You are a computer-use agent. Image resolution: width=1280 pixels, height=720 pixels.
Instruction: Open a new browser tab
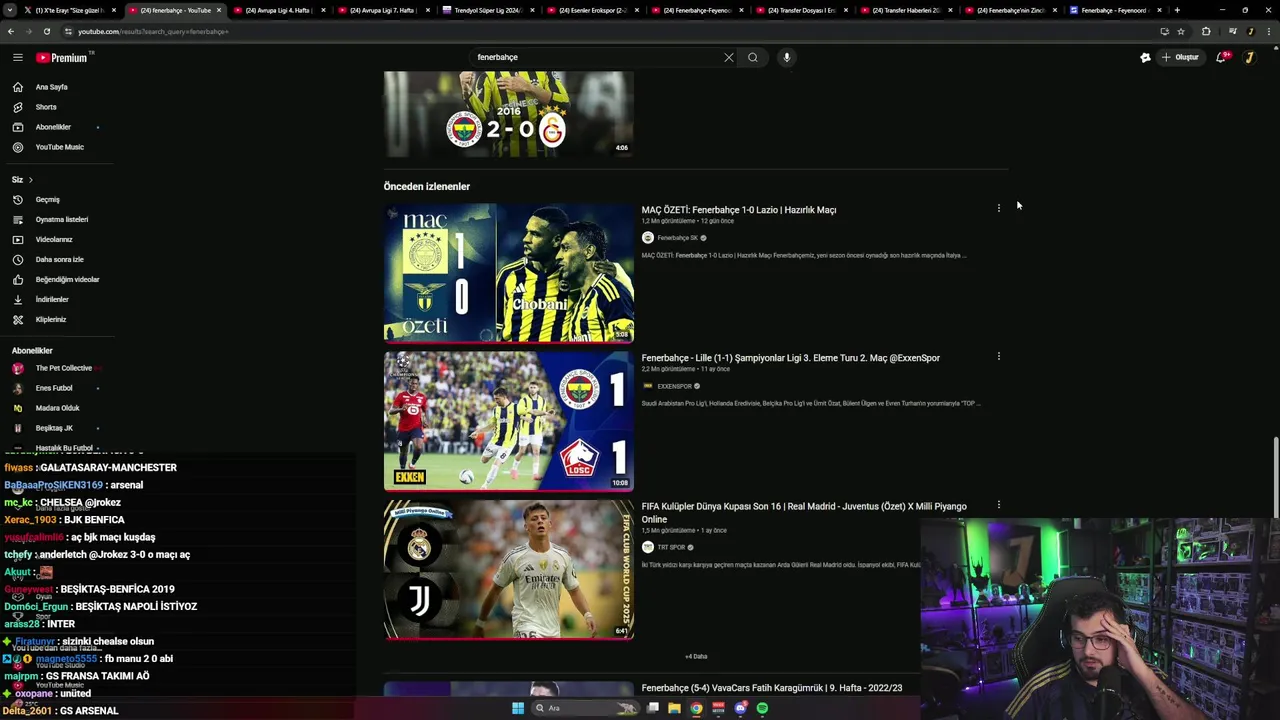(x=1177, y=10)
